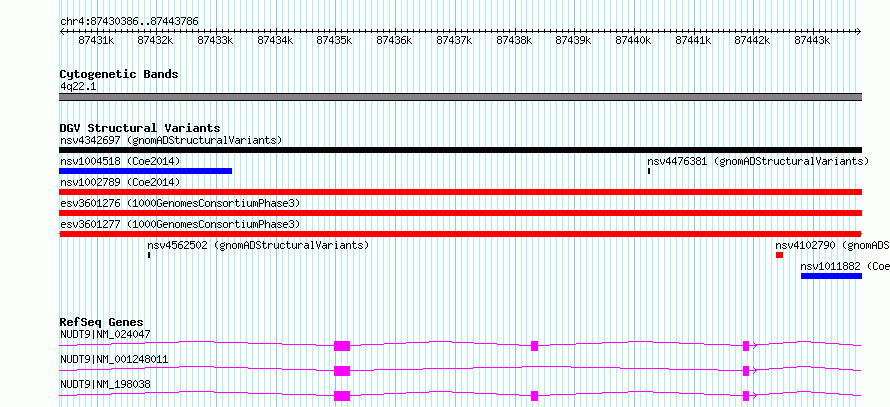Open the esv3601276 red variant bar
This screenshot has height=407, width=890.
coord(460,213)
